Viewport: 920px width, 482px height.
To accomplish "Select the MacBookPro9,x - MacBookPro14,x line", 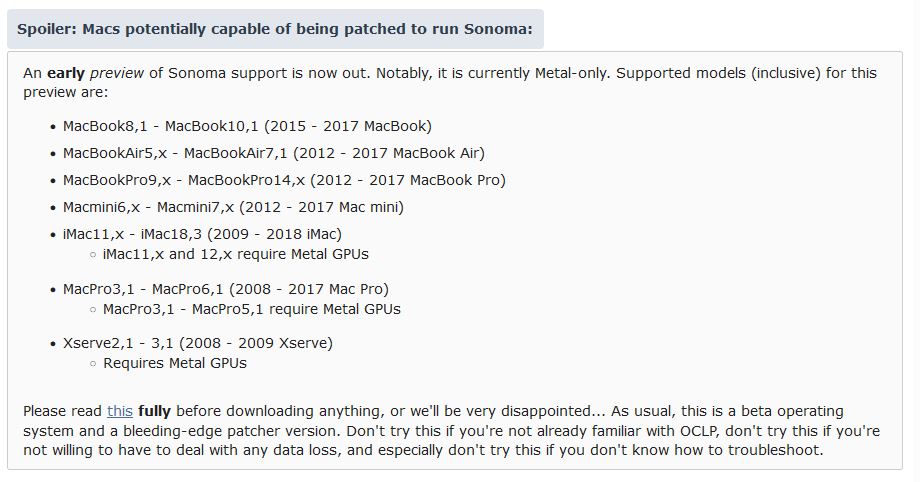I will 284,180.
